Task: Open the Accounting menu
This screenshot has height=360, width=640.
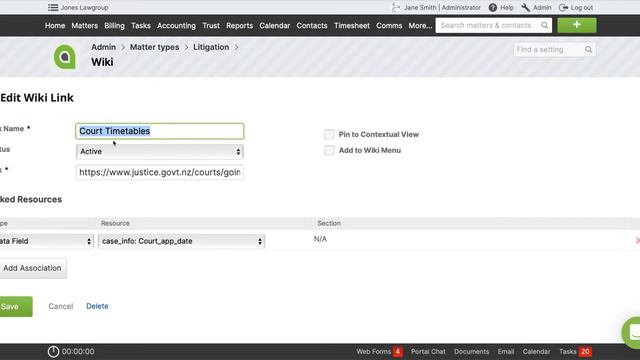Action: pyautogui.click(x=176, y=25)
